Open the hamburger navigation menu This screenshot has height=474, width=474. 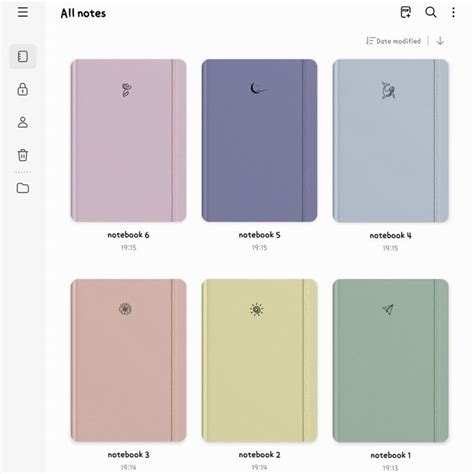coord(23,12)
